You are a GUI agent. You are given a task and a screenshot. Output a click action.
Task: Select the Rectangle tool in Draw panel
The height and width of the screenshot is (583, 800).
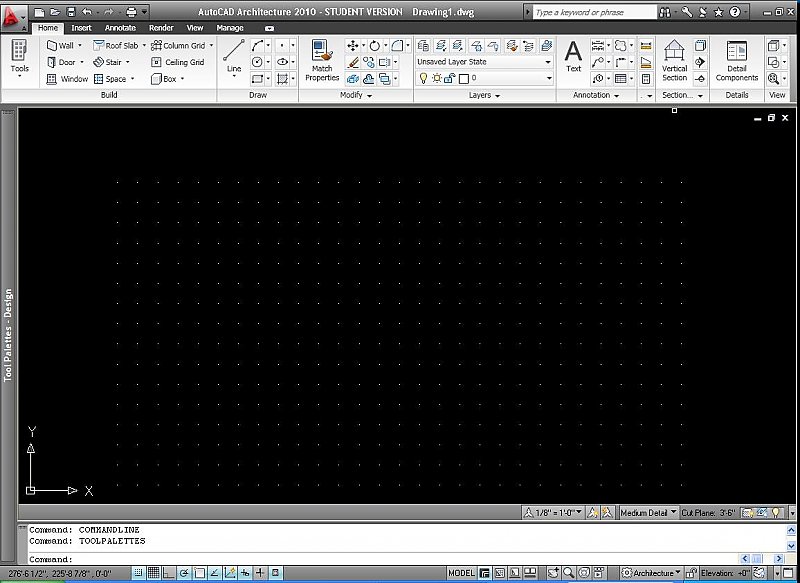point(257,79)
